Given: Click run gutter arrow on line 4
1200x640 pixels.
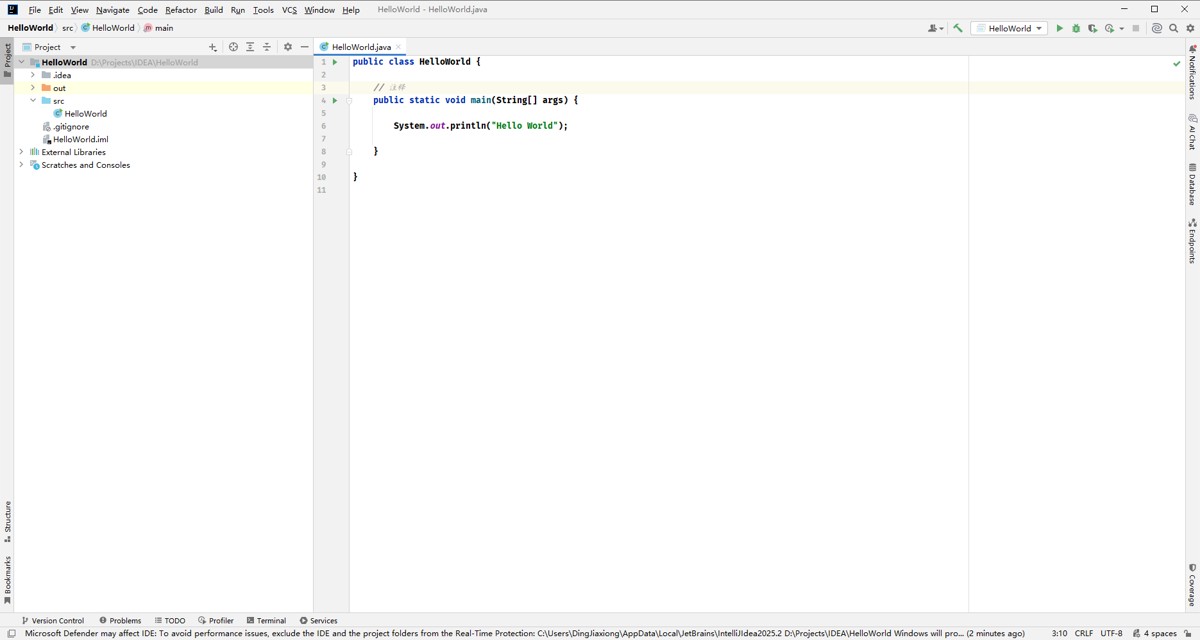Looking at the screenshot, I should 335,100.
